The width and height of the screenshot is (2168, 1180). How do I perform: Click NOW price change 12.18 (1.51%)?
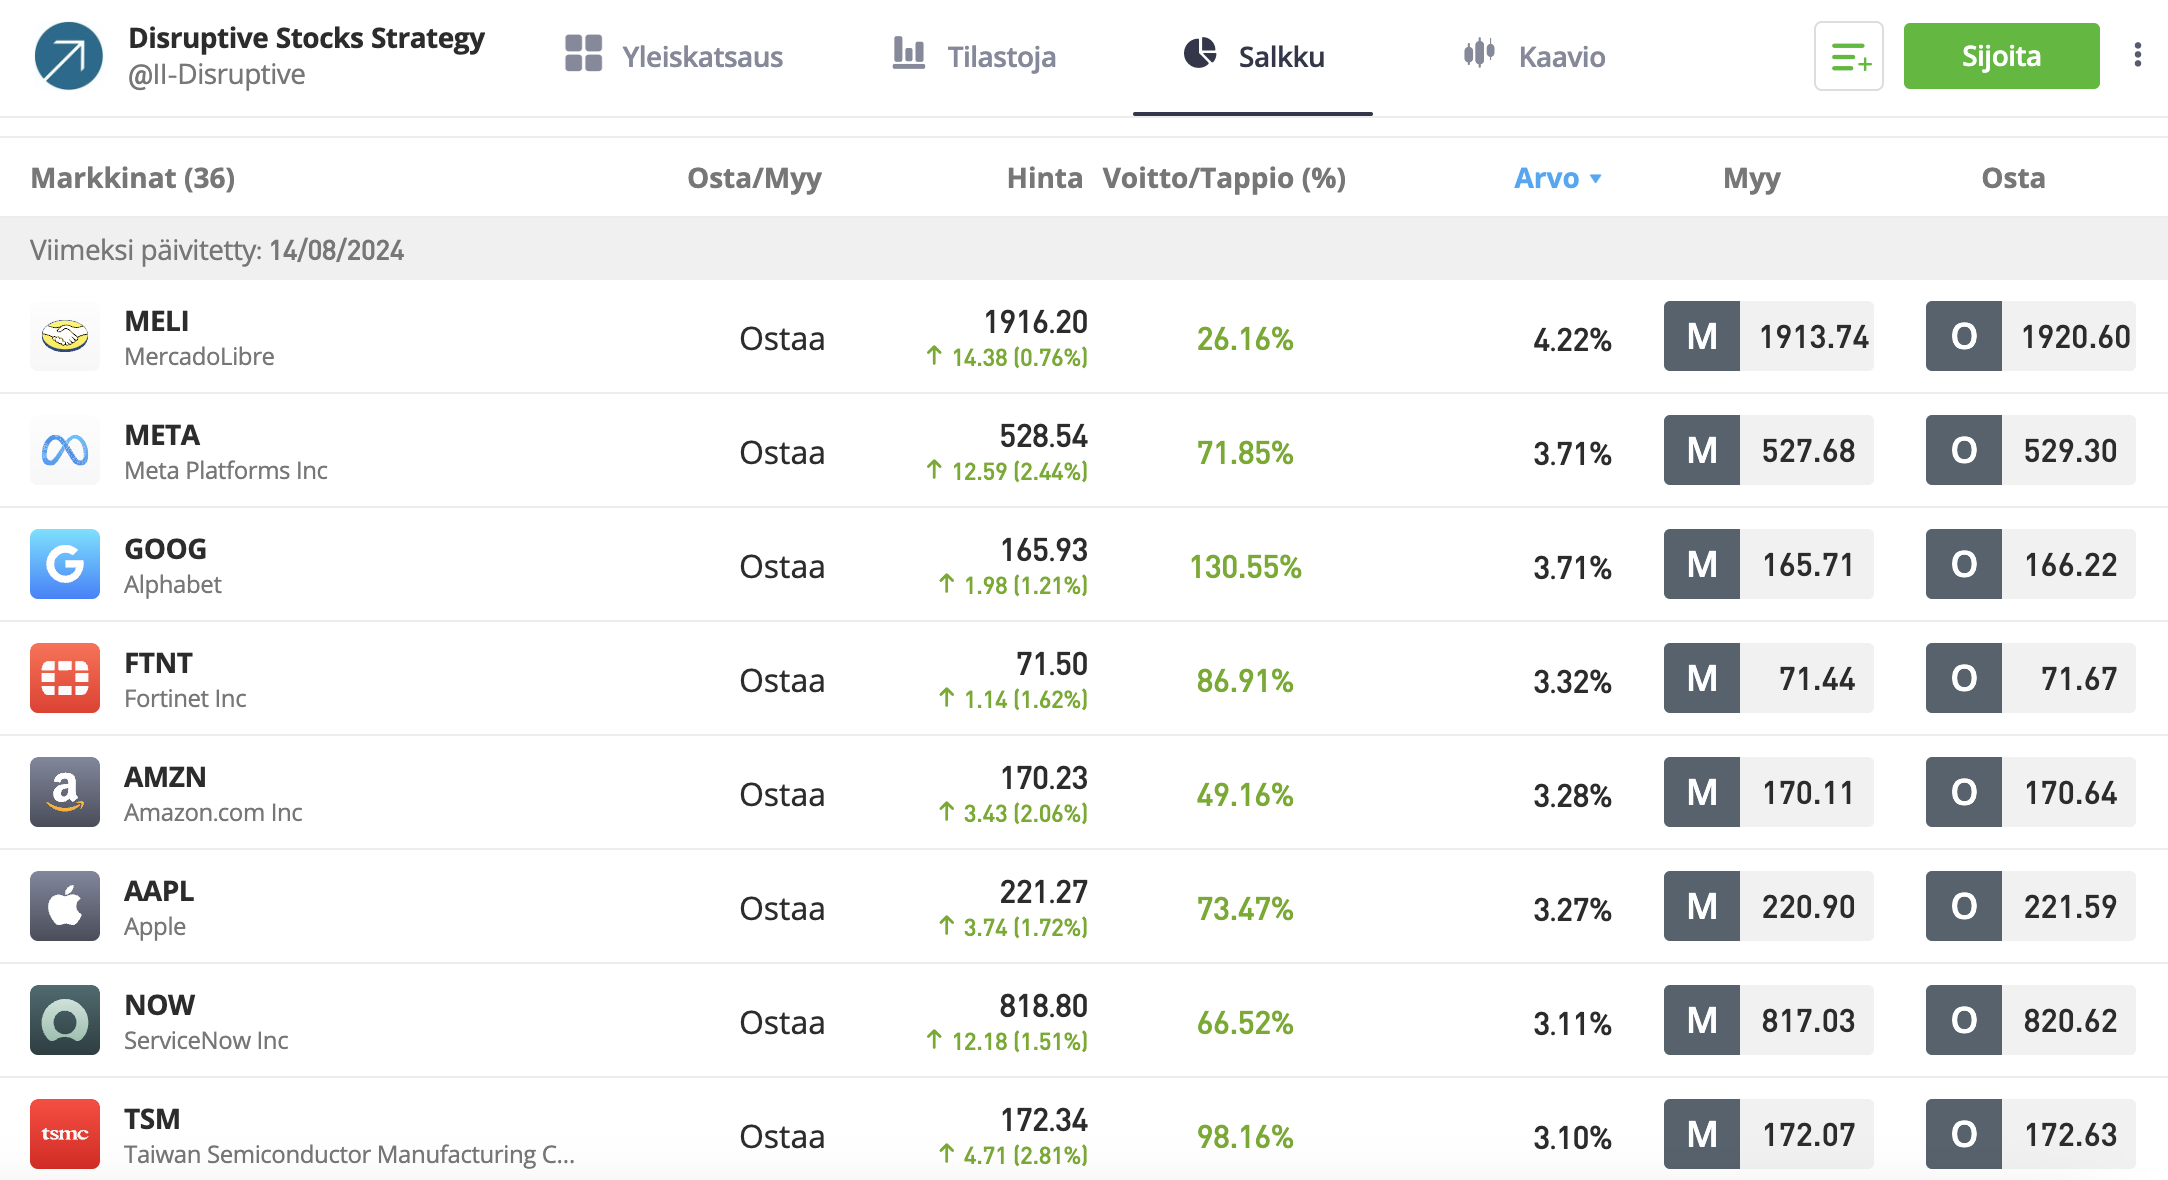[1006, 1041]
